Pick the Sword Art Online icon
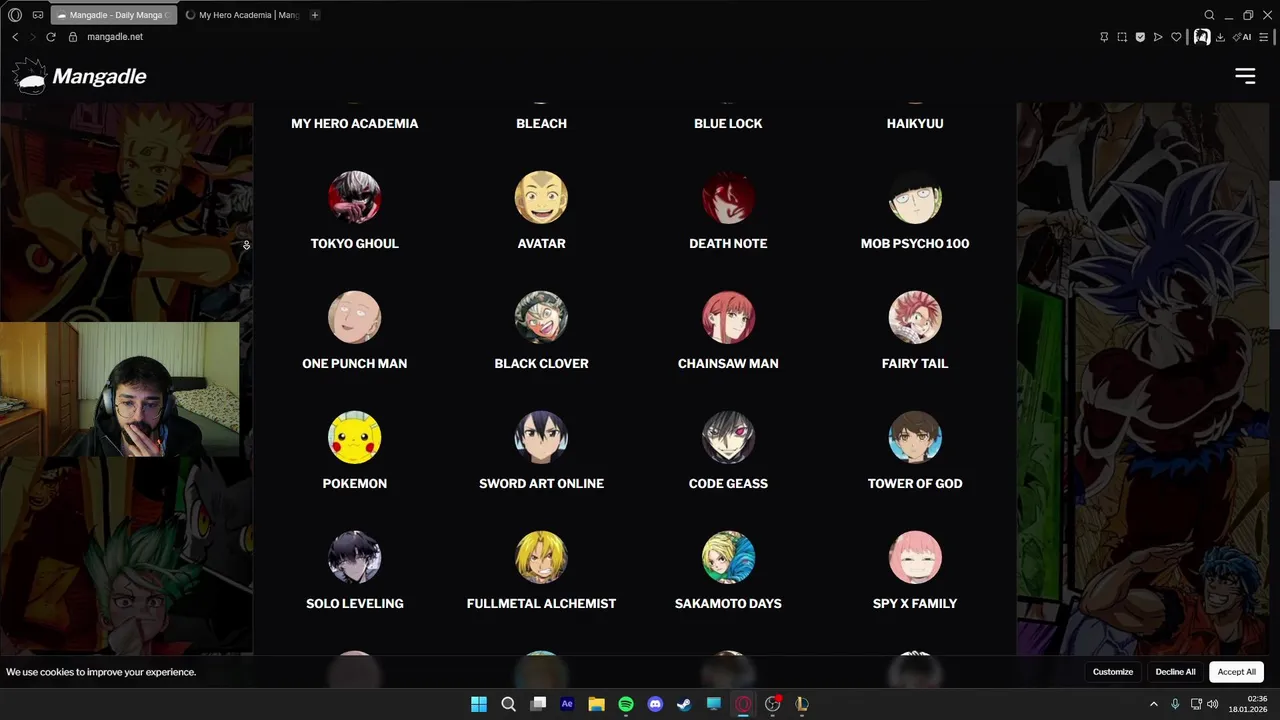The image size is (1280, 720). (x=541, y=437)
